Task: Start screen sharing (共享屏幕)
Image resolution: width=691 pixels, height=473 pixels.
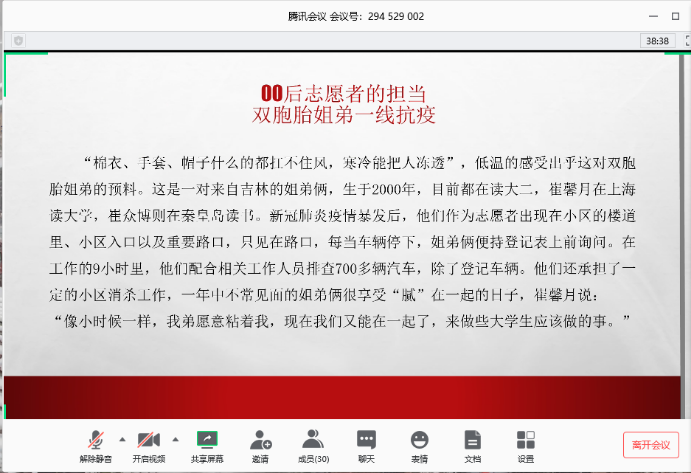Action: click(207, 444)
